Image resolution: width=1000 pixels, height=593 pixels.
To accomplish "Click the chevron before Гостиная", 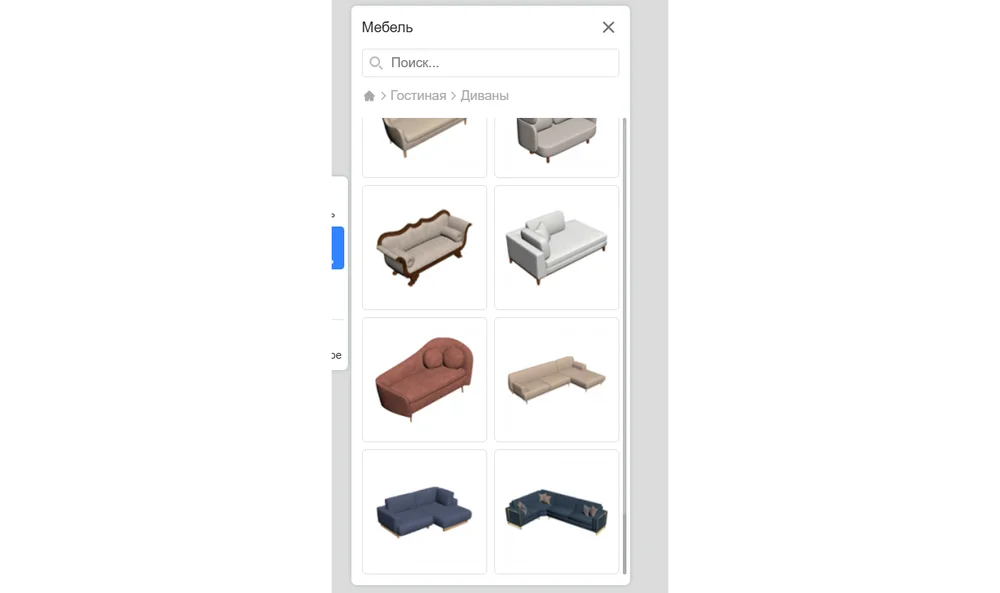I will [383, 96].
